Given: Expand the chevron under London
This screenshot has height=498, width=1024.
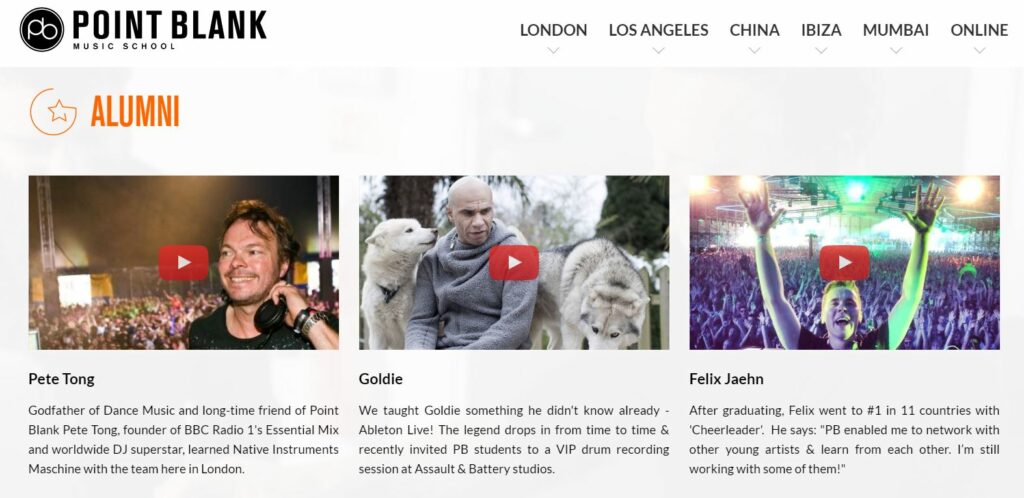Looking at the screenshot, I should (553, 50).
